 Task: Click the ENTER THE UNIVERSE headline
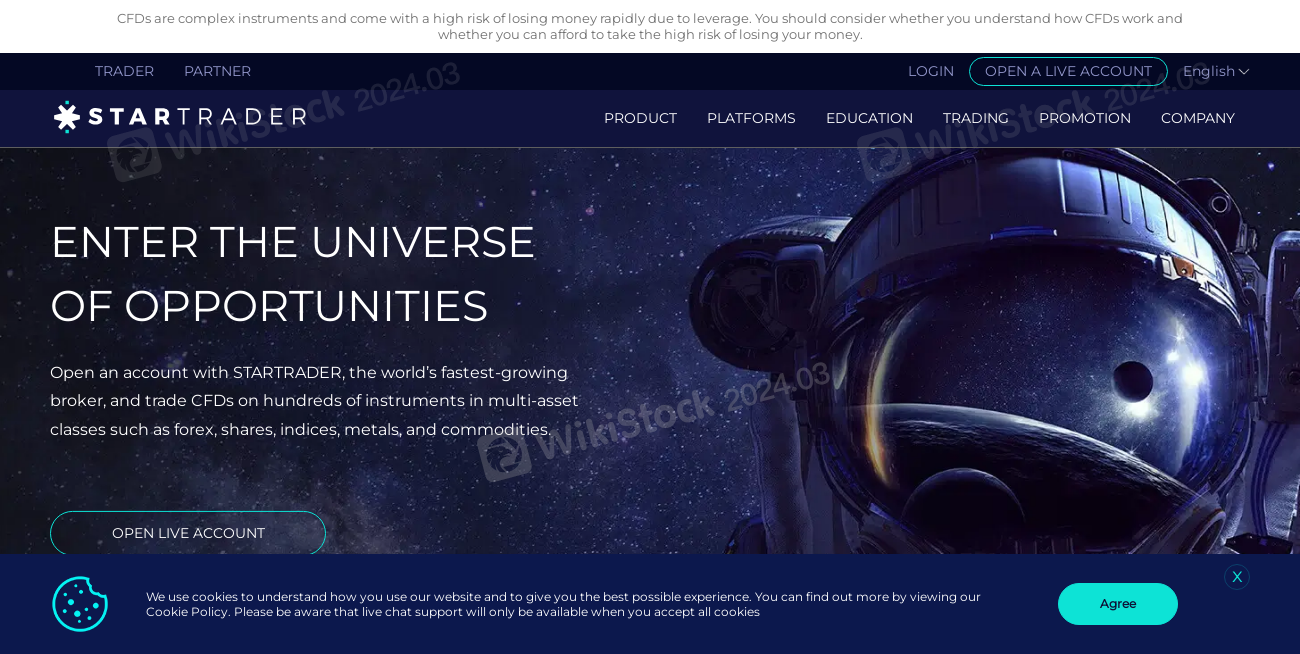pyautogui.click(x=292, y=242)
